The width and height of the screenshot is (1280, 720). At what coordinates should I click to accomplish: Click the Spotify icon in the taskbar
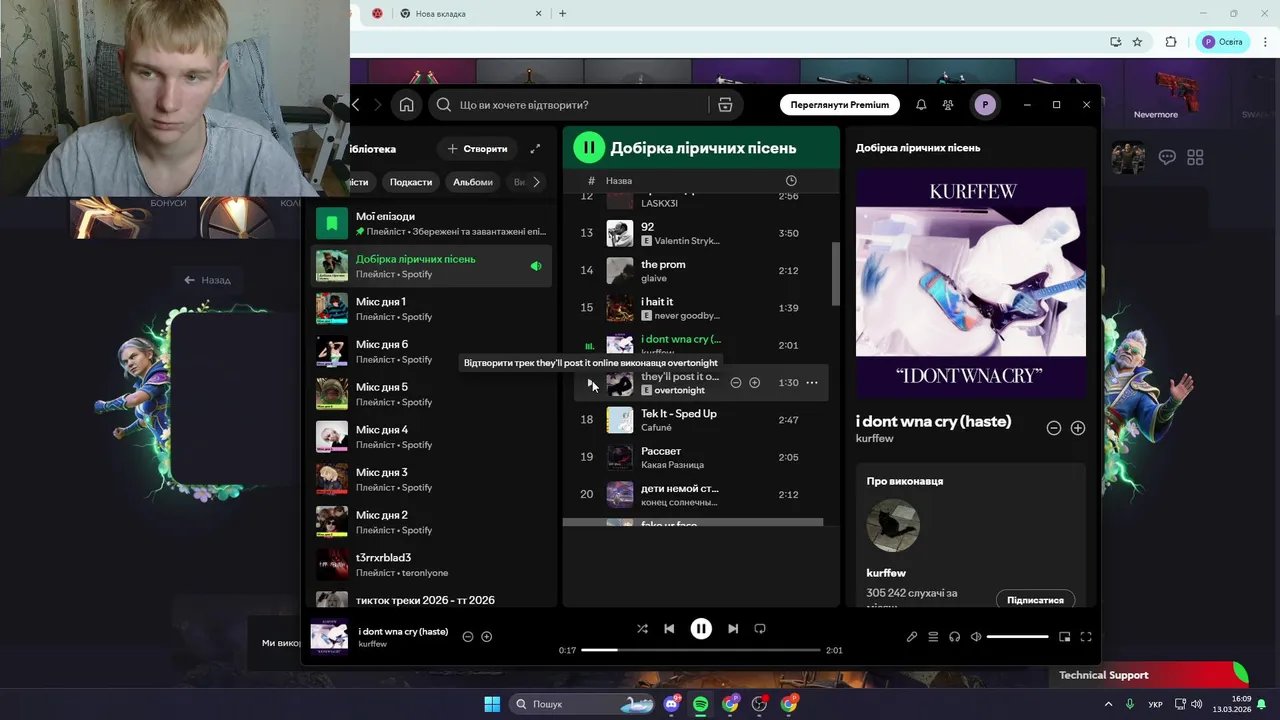700,704
